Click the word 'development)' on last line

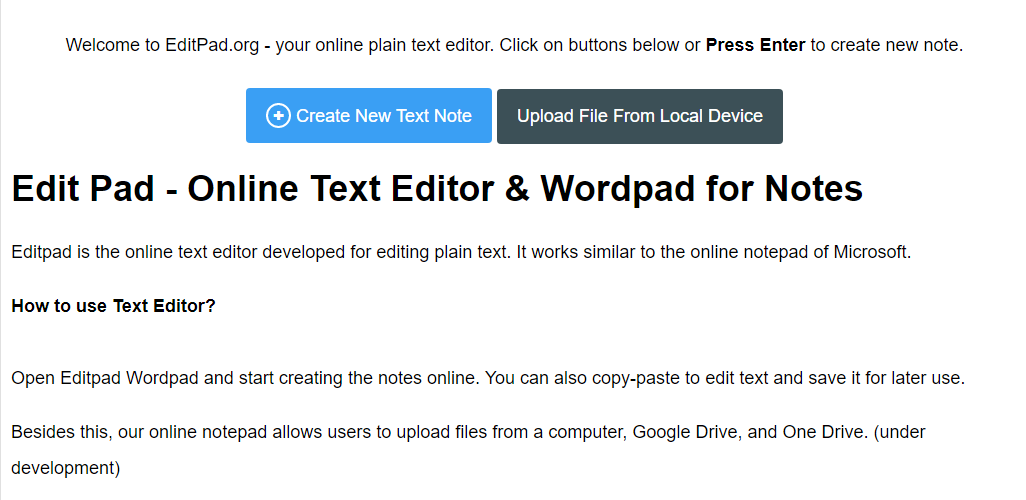click(66, 467)
